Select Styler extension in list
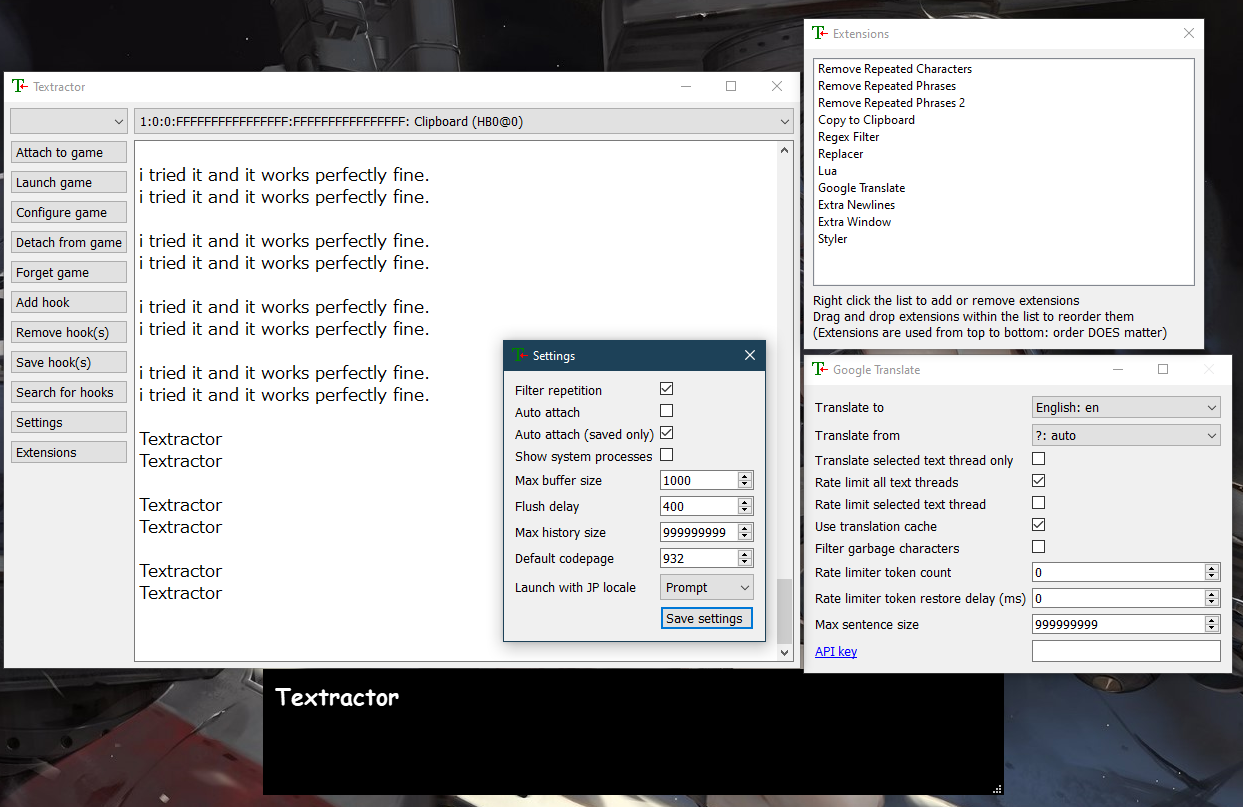This screenshot has width=1243, height=807. click(832, 239)
